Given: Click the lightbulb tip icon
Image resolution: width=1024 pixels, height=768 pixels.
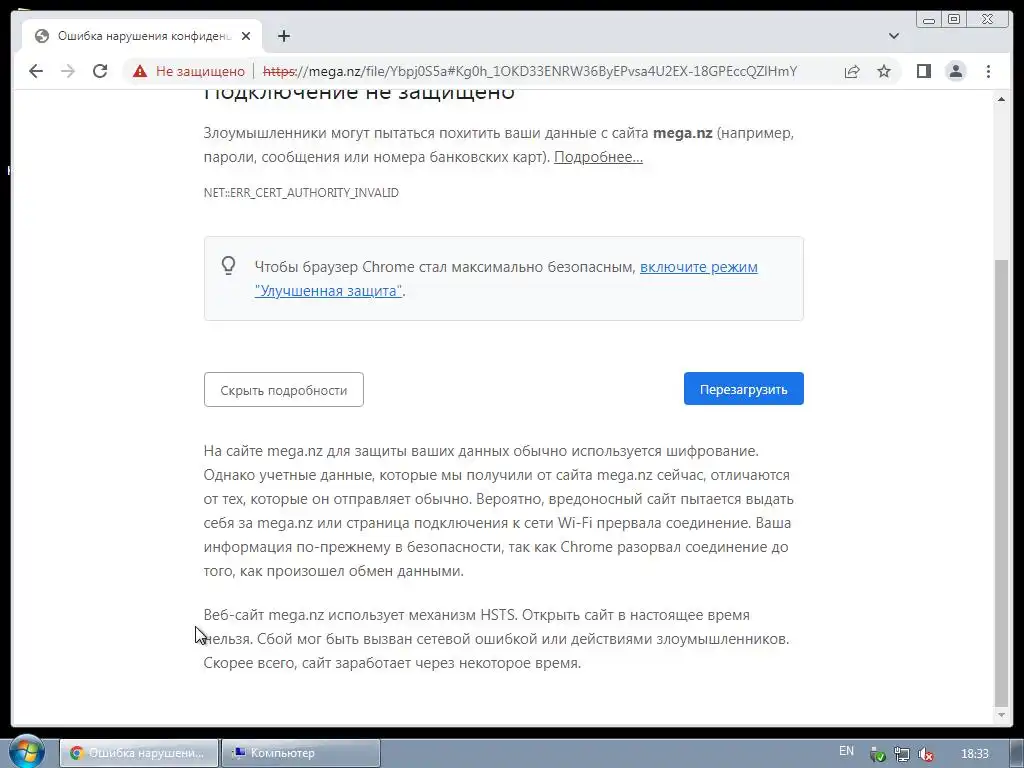Looking at the screenshot, I should [x=228, y=266].
